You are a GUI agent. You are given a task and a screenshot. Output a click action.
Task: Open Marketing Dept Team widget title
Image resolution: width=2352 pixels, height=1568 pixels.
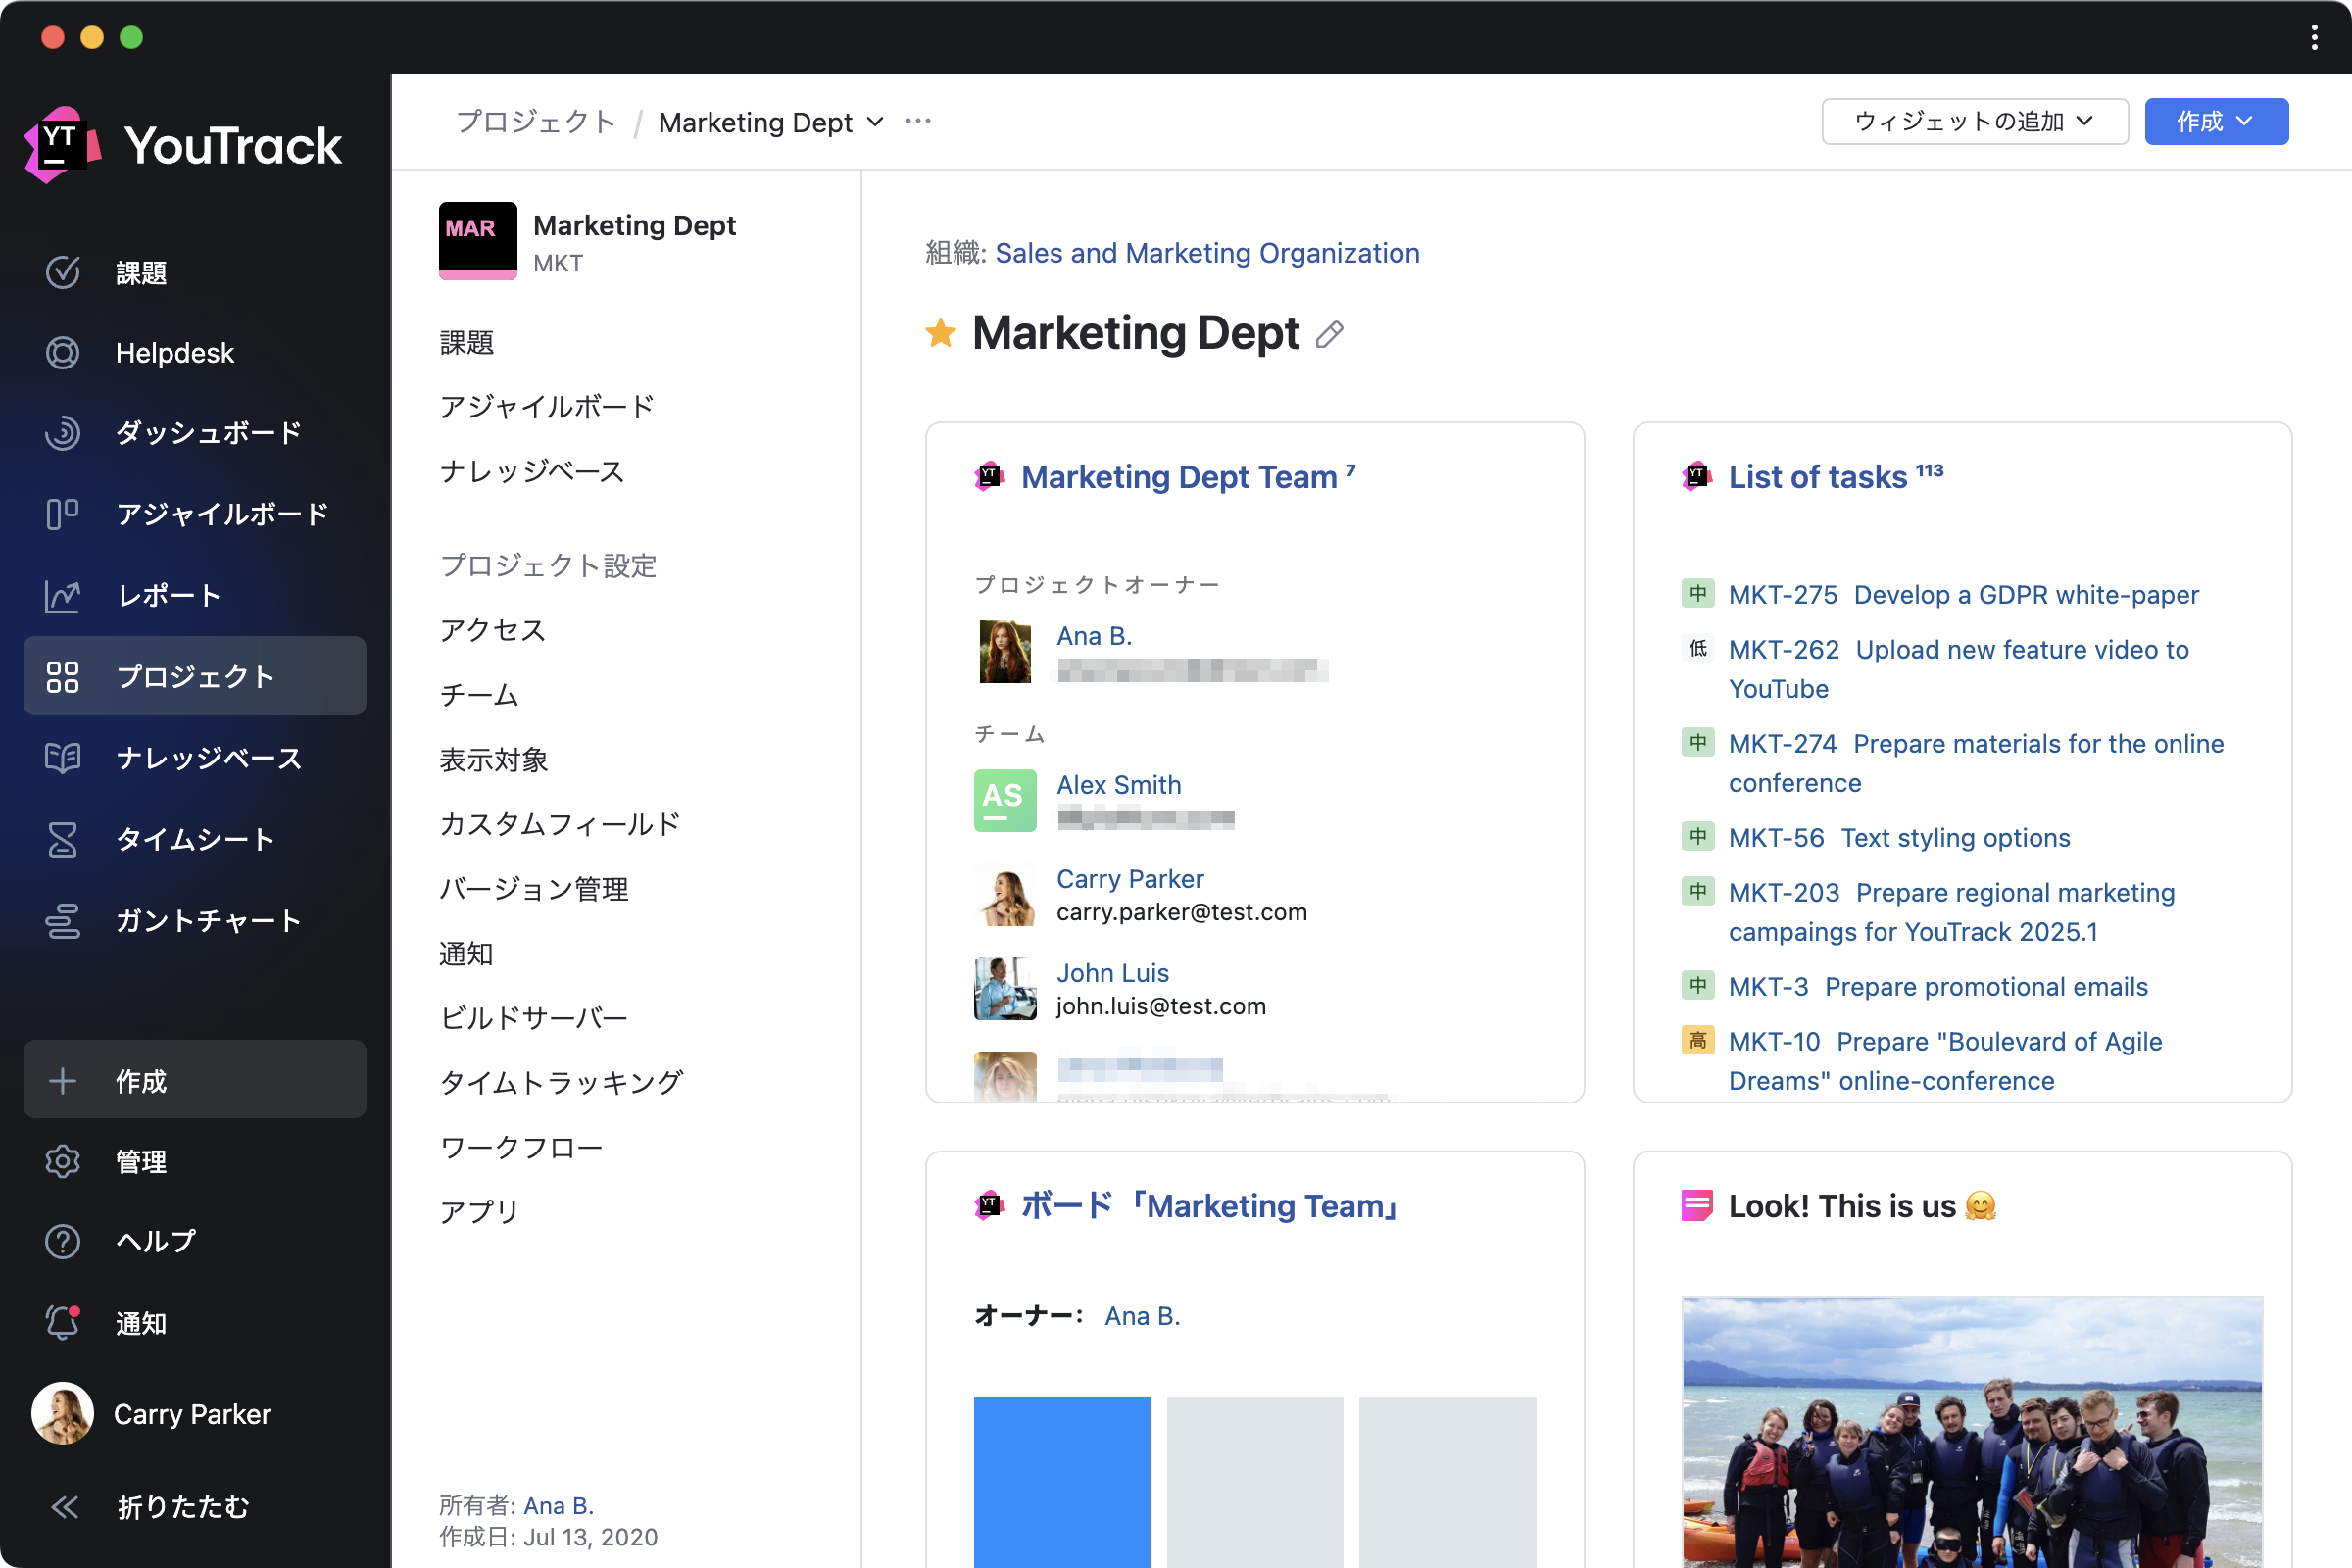pos(1179,477)
